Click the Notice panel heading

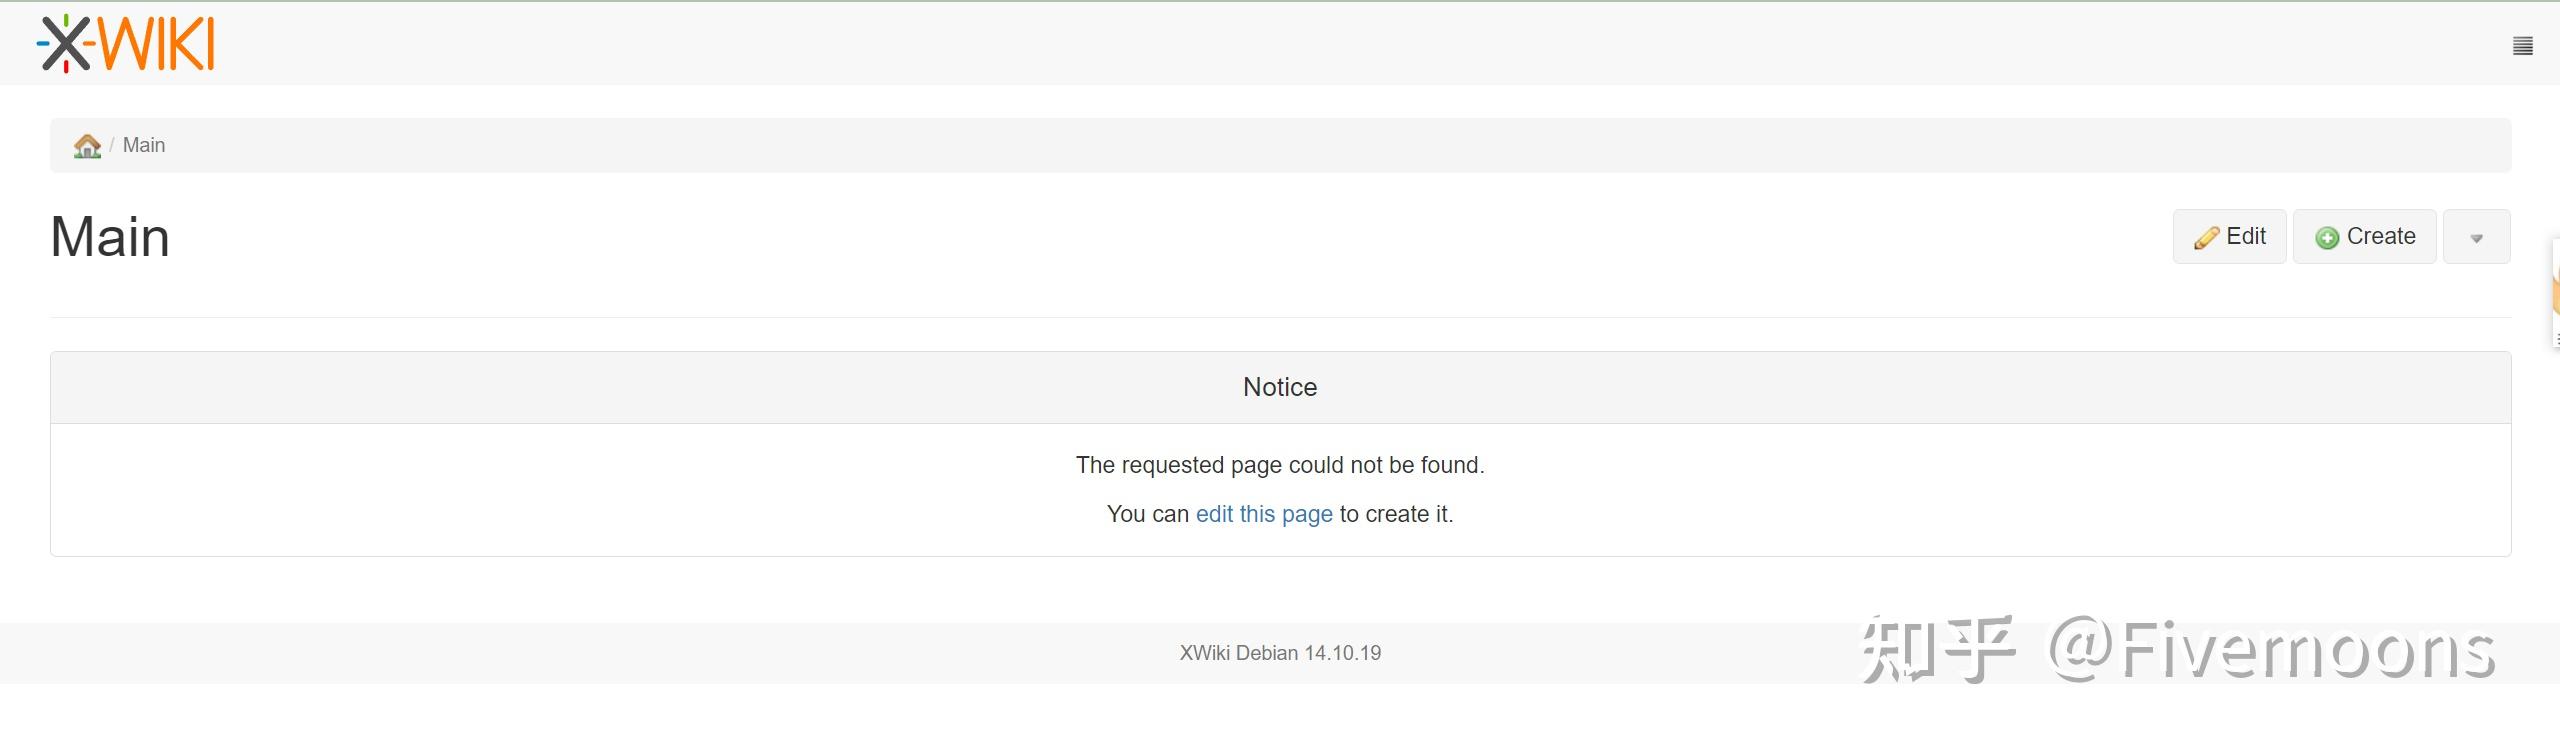click(x=1280, y=388)
